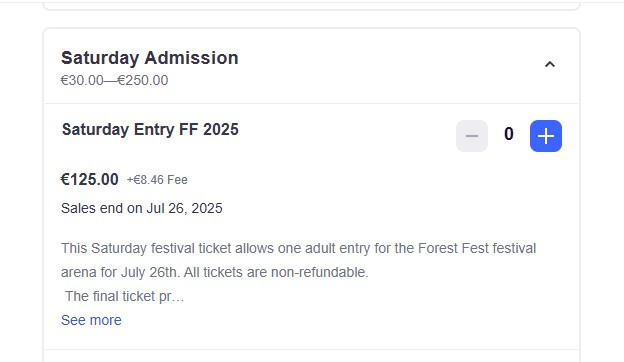The image size is (624, 362).
Task: Open See more for ticket description
Action: tap(91, 320)
